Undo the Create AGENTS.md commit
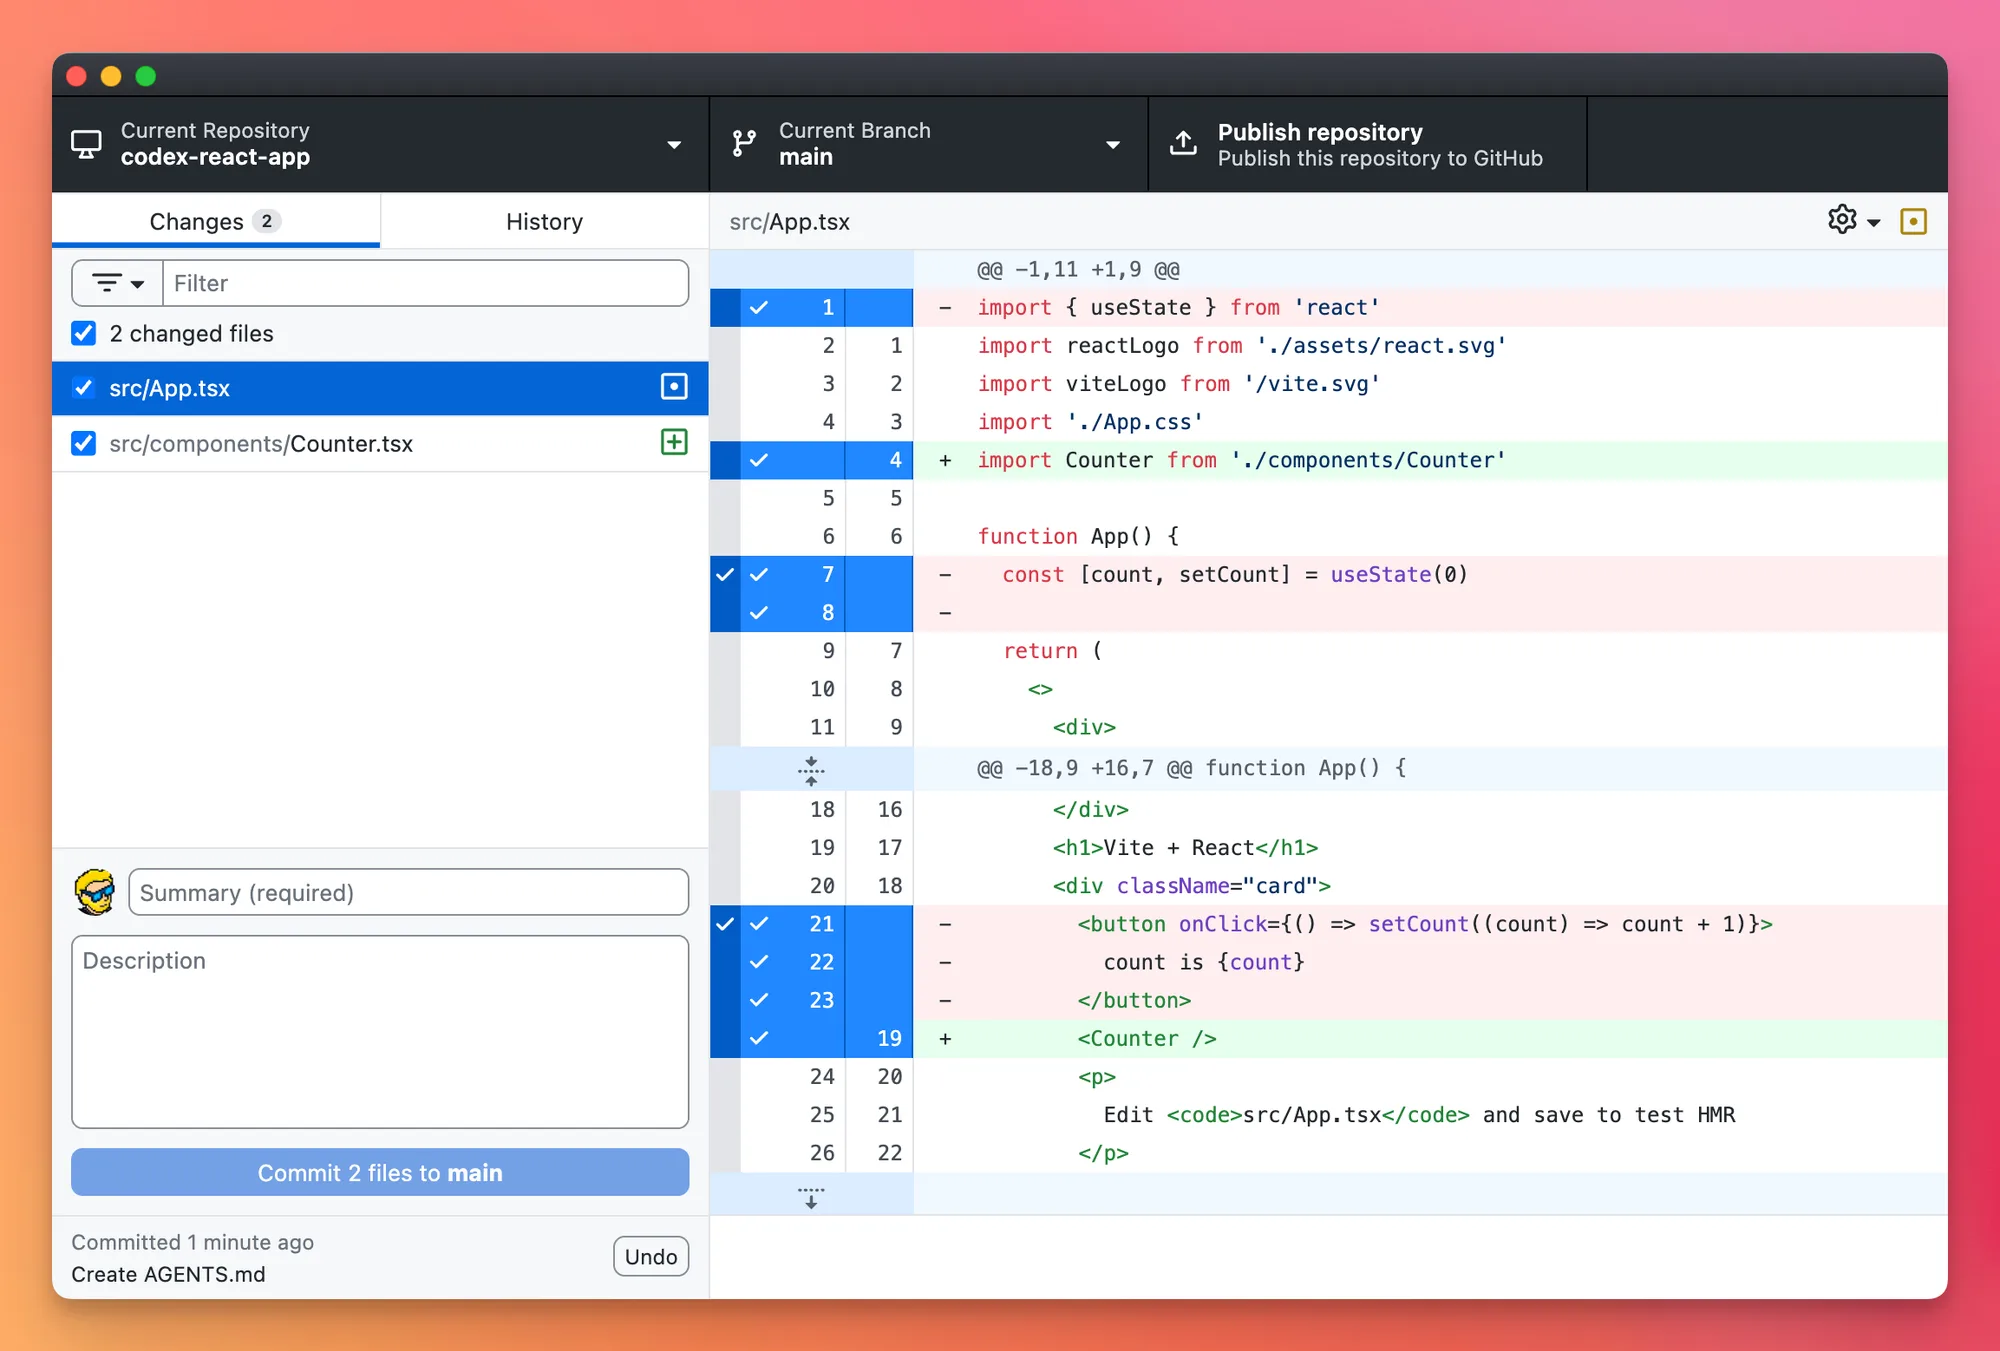 coord(651,1257)
